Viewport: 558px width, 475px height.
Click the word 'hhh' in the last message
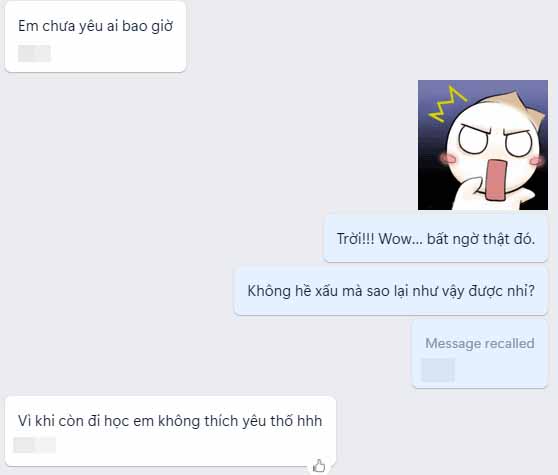point(310,421)
